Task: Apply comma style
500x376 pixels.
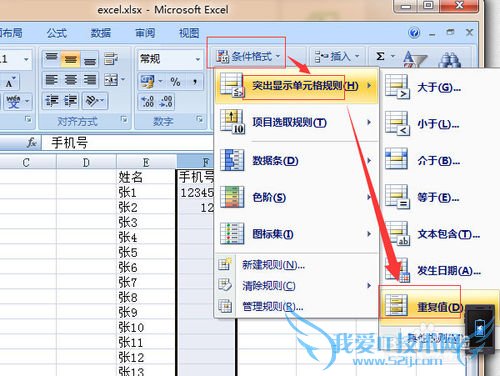Action: (195, 81)
